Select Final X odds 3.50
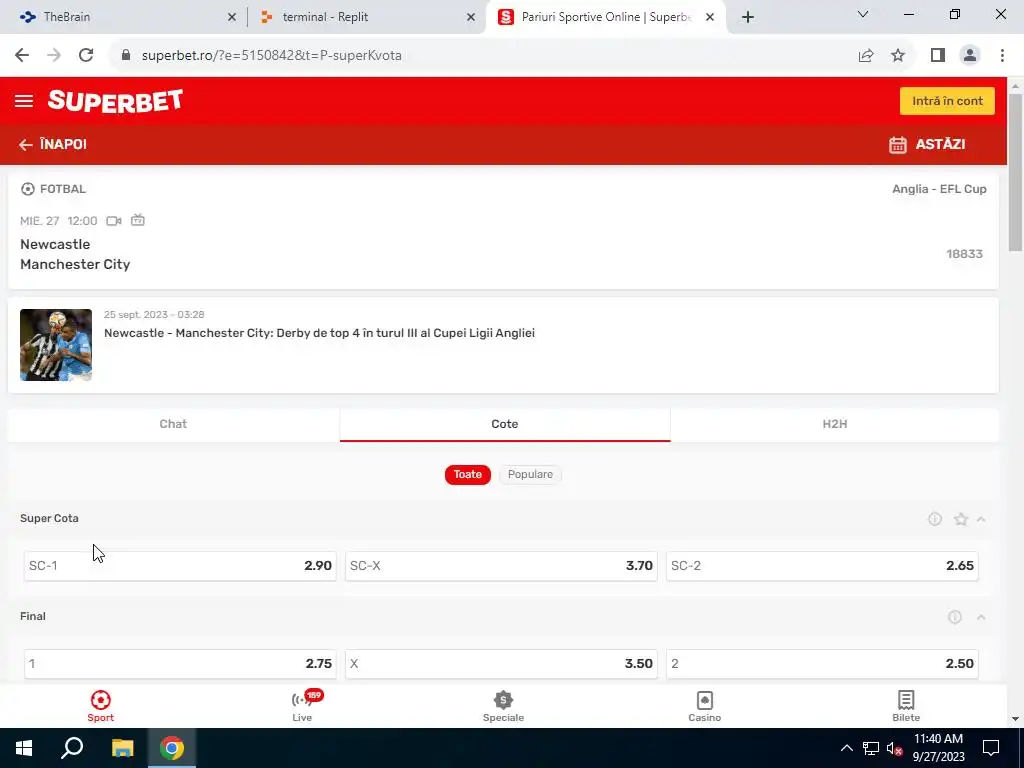The height and width of the screenshot is (768, 1024). click(x=501, y=664)
